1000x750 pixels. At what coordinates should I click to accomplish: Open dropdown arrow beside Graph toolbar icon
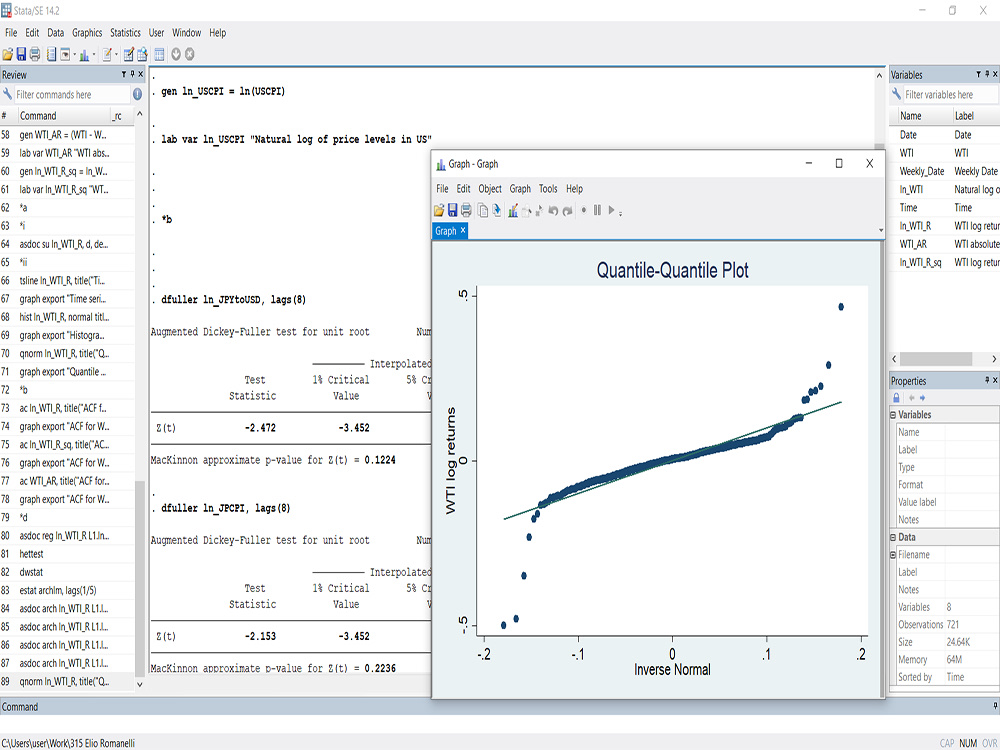[94, 55]
